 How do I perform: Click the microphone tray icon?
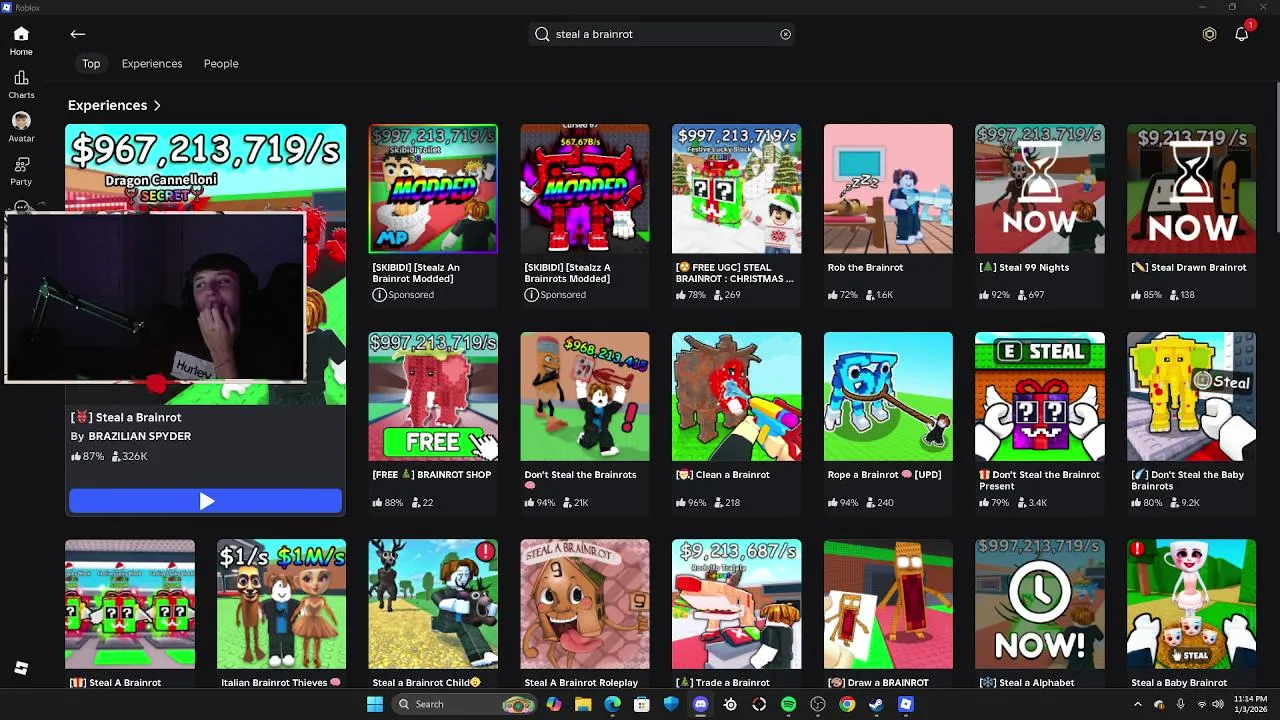1180,704
